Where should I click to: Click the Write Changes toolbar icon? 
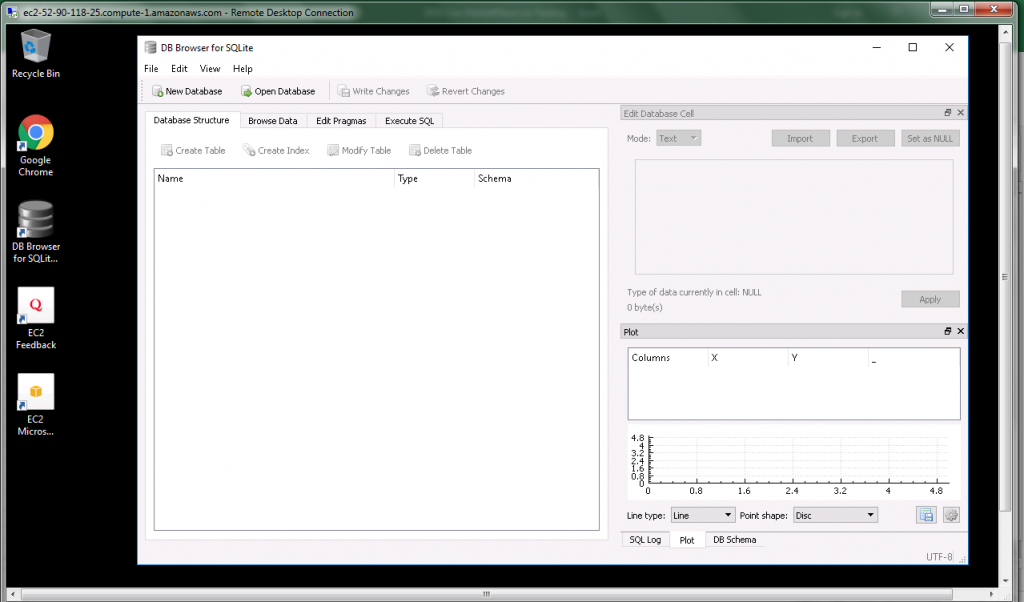374,91
